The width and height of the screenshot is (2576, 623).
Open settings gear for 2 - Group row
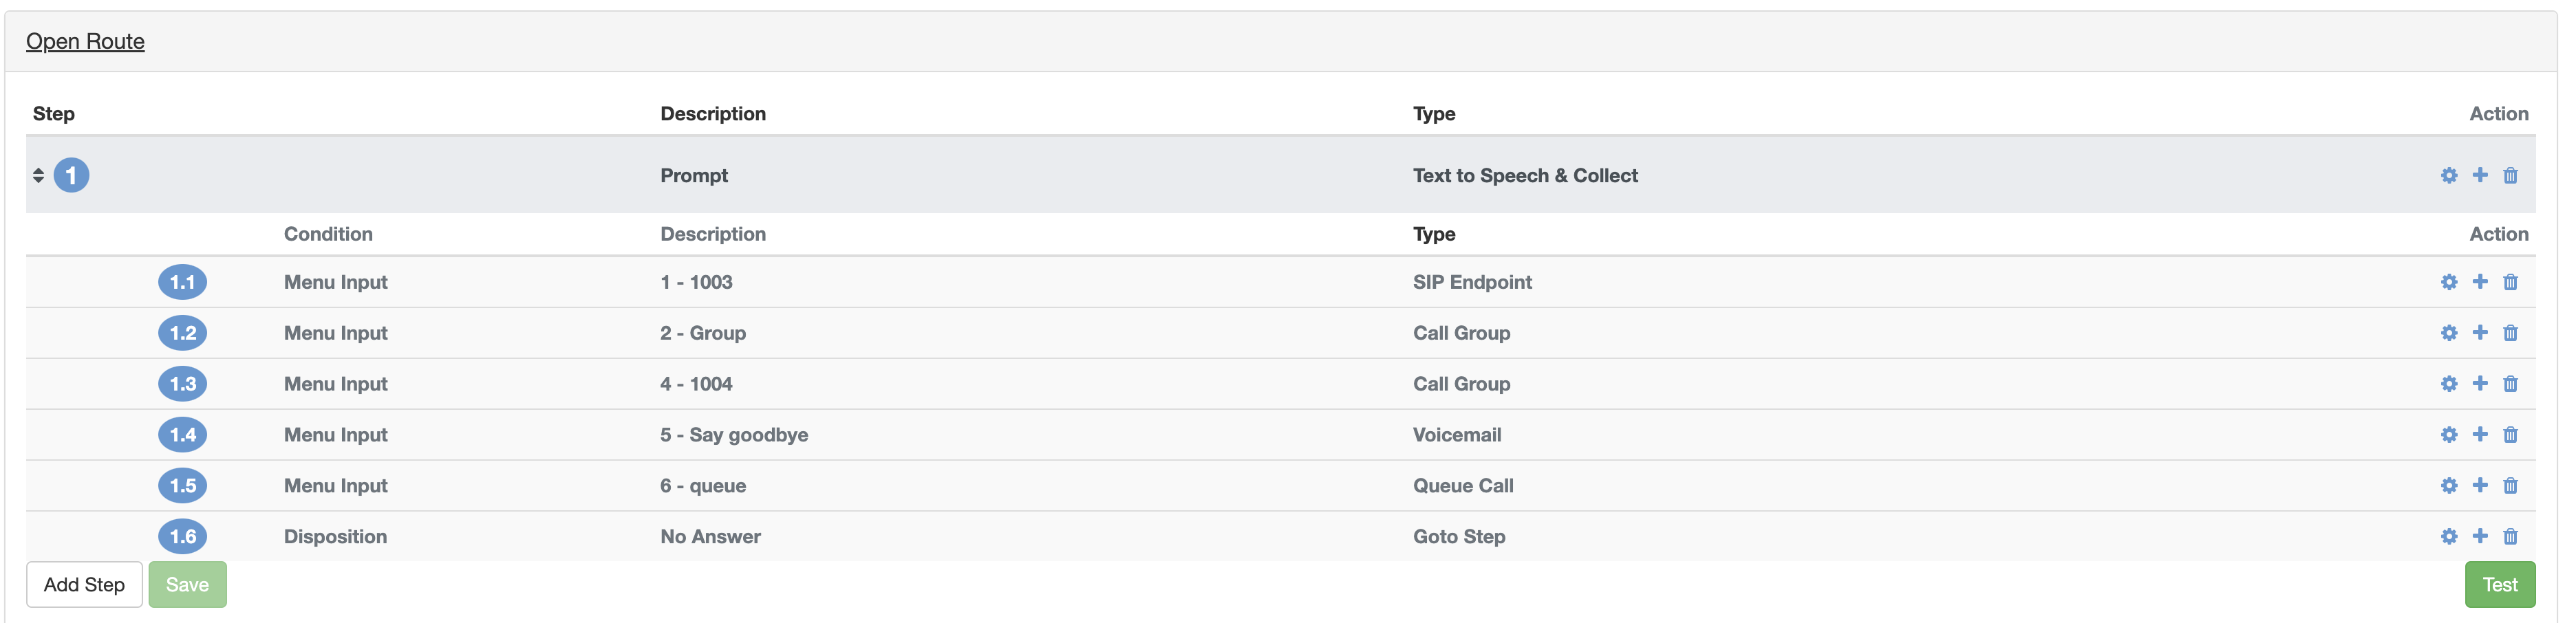pos(2449,333)
